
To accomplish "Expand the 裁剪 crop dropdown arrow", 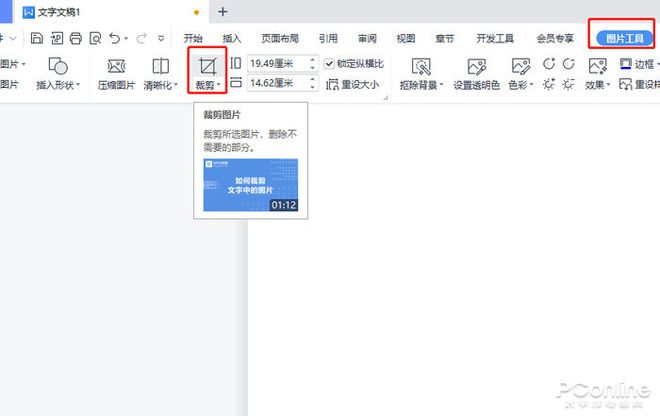I will click(219, 86).
